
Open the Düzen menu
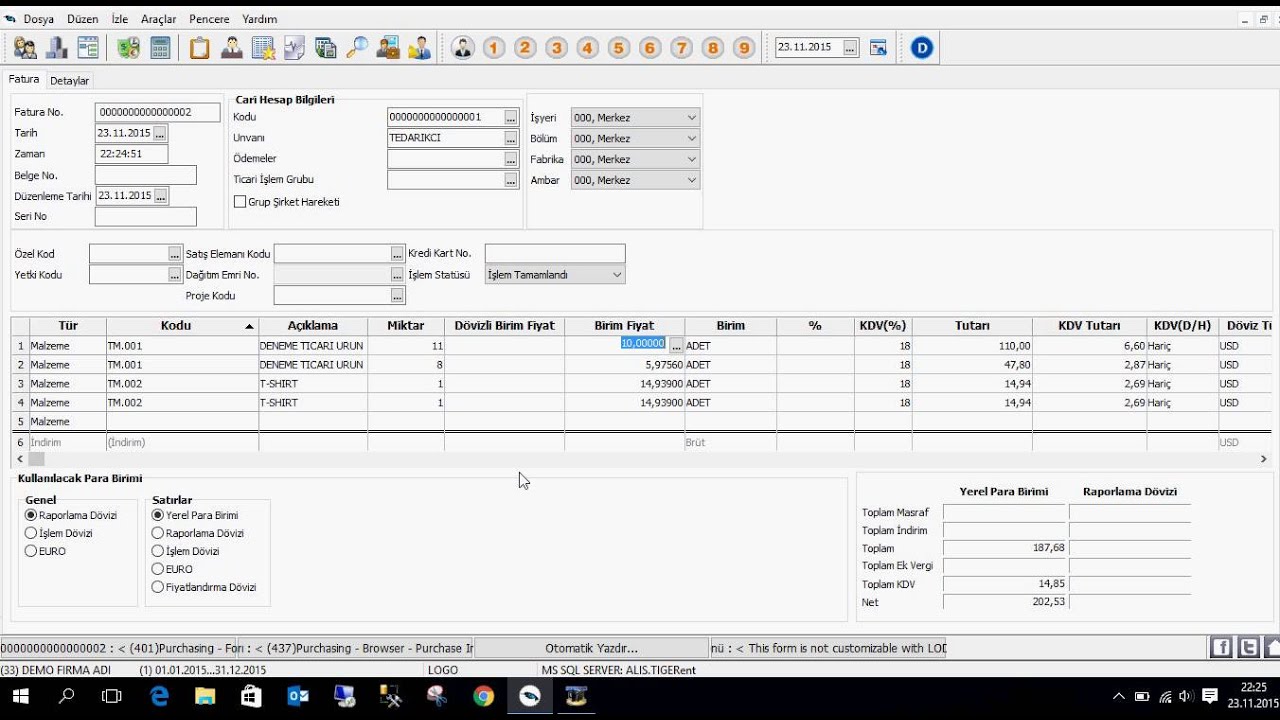click(x=82, y=19)
